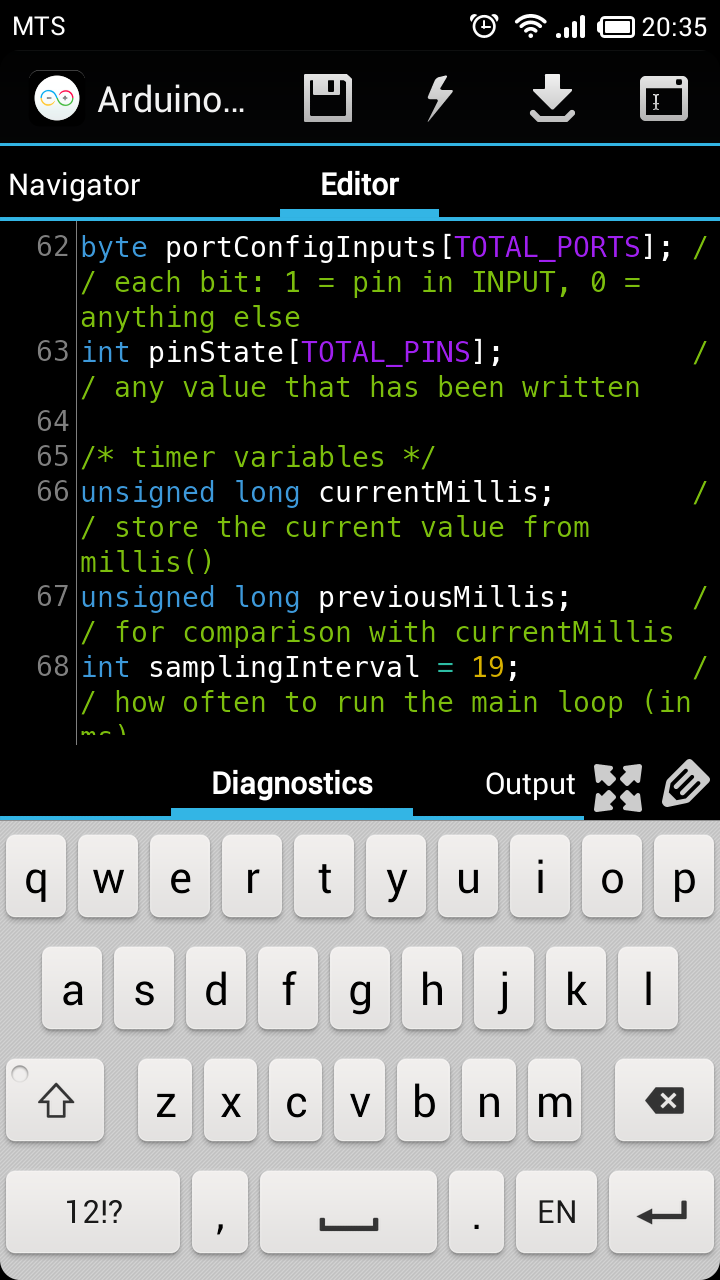Compile the sketch using the lightning bolt icon
The image size is (720, 1280).
pyautogui.click(x=438, y=97)
